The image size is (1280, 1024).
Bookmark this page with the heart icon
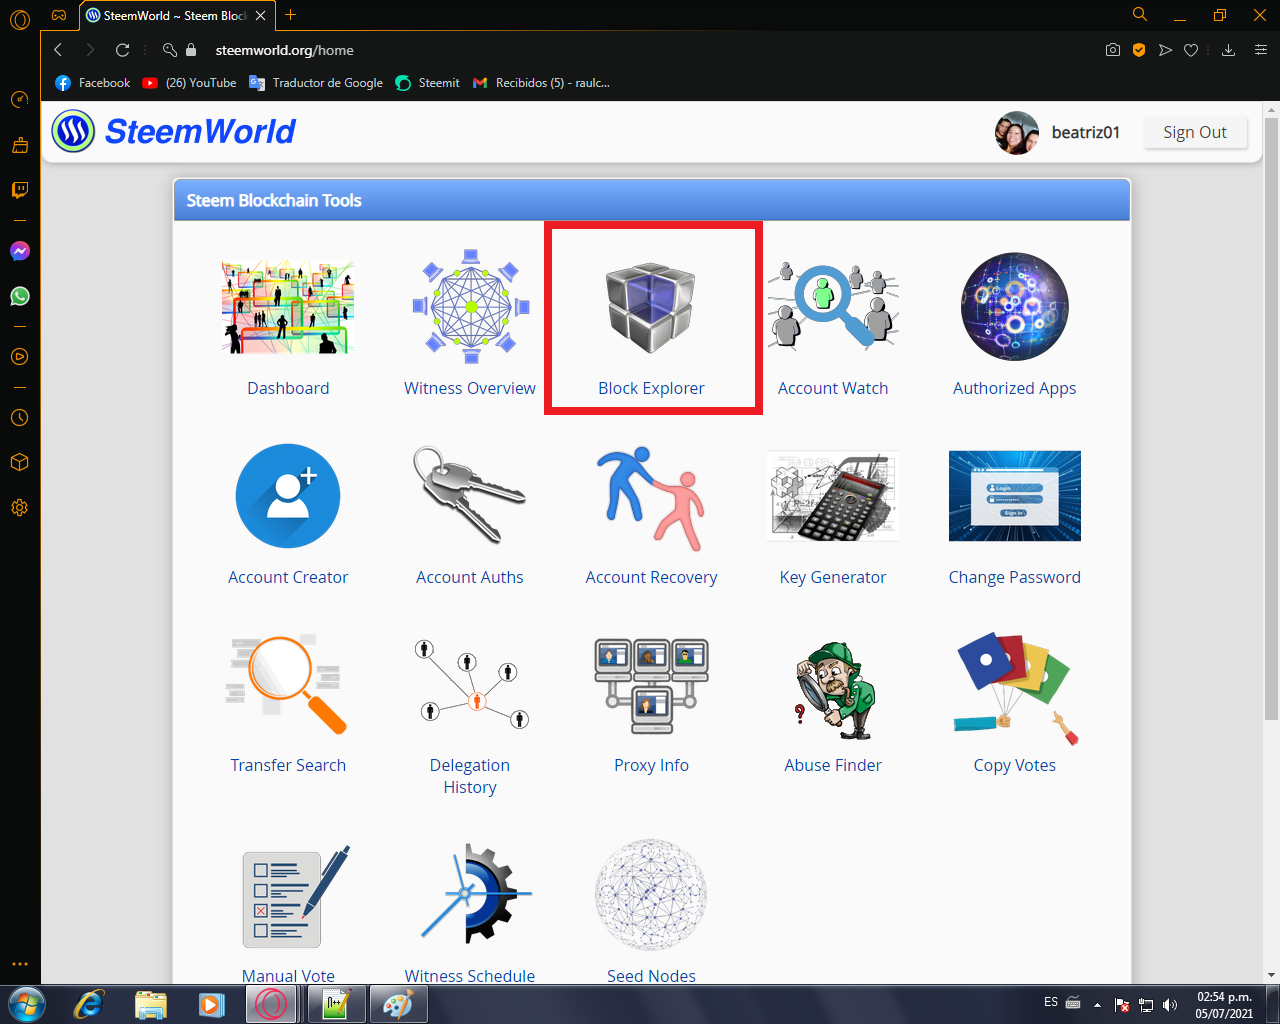[1191, 50]
